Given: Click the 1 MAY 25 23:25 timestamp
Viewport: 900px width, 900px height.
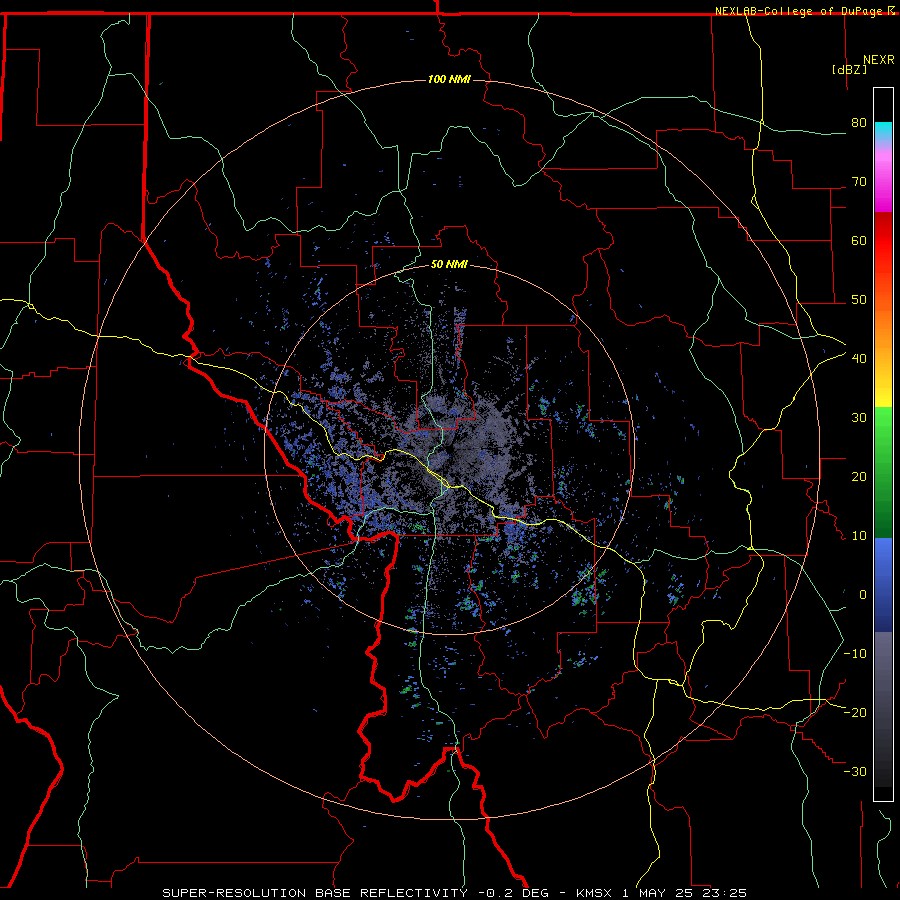Looking at the screenshot, I should tap(684, 893).
